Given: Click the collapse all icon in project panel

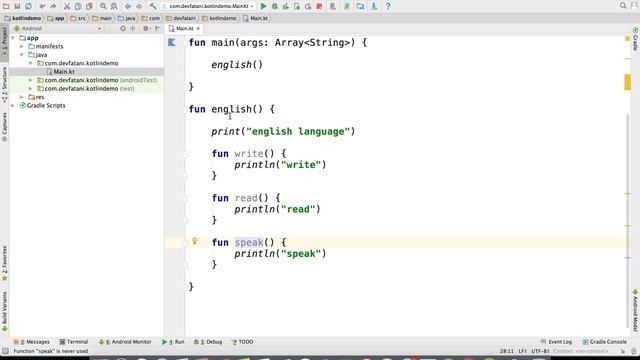Looking at the screenshot, I should tap(133, 29).
